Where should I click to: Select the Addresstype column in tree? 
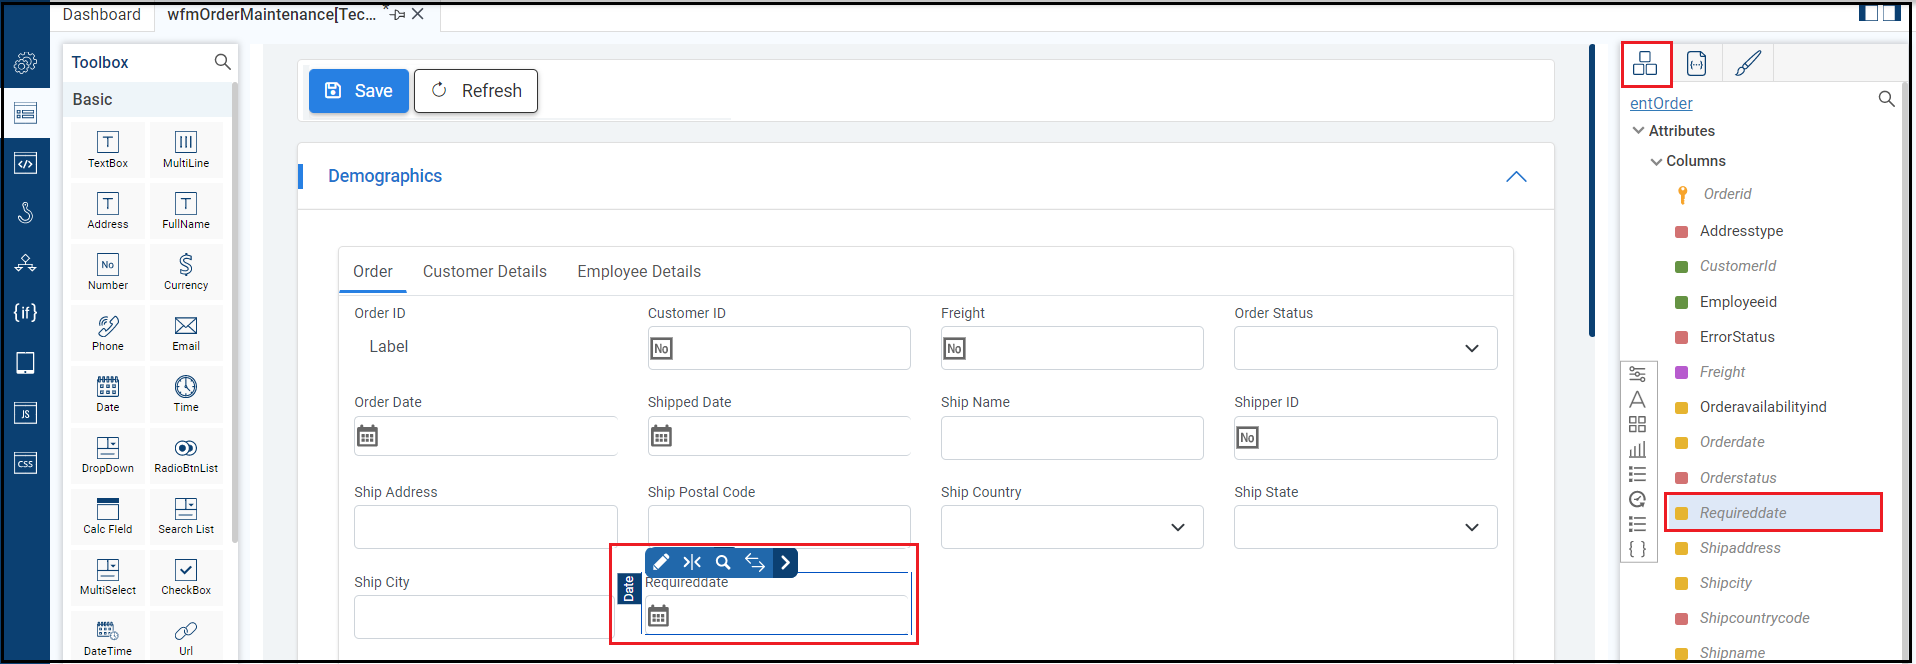coord(1741,231)
